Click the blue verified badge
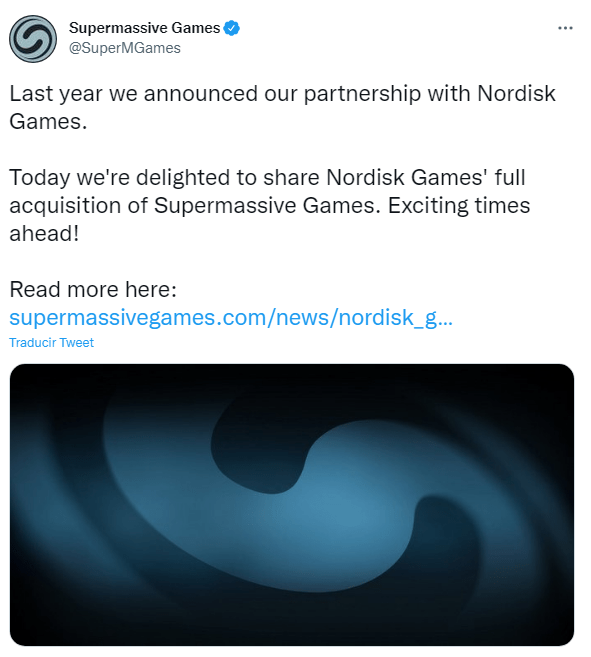Viewport: 591px width, 657px height. pos(231,28)
